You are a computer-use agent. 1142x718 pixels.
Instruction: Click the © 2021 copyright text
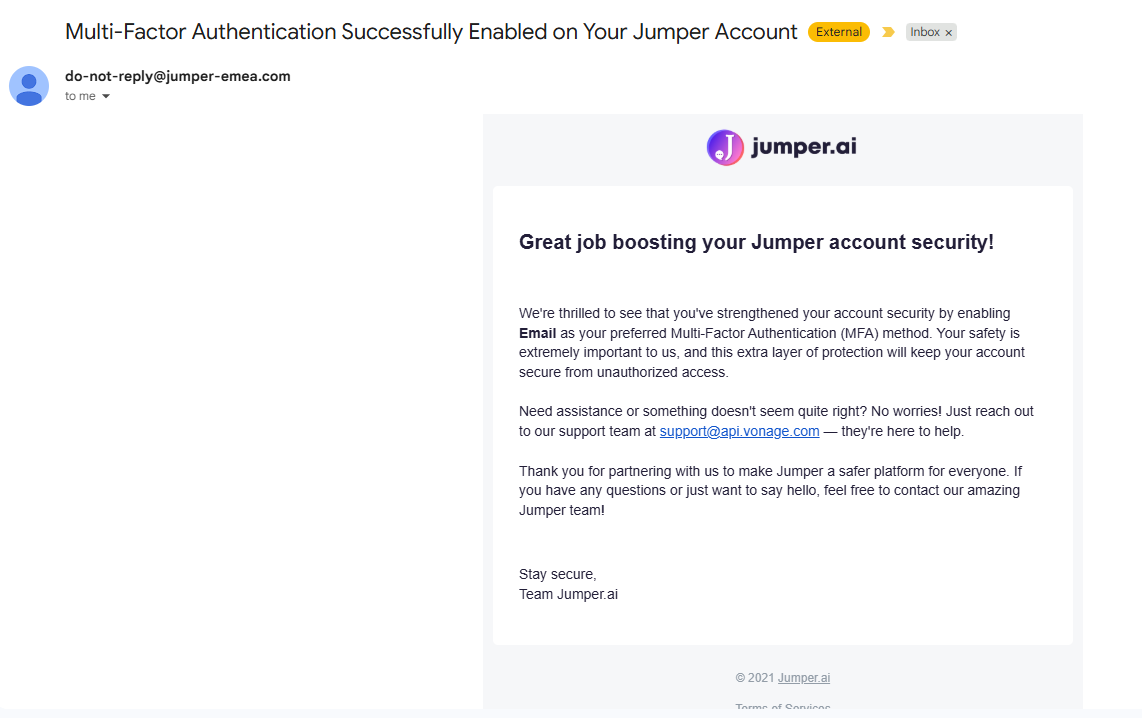(x=755, y=678)
